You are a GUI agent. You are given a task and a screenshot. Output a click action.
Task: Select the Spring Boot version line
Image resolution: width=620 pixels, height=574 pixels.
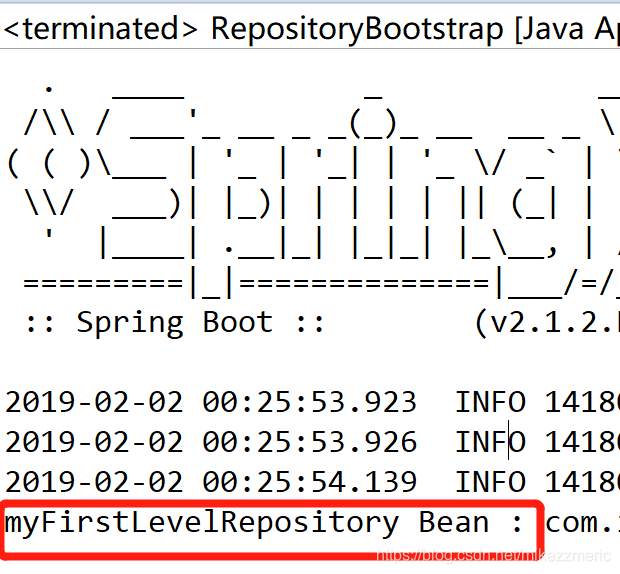tap(322, 323)
